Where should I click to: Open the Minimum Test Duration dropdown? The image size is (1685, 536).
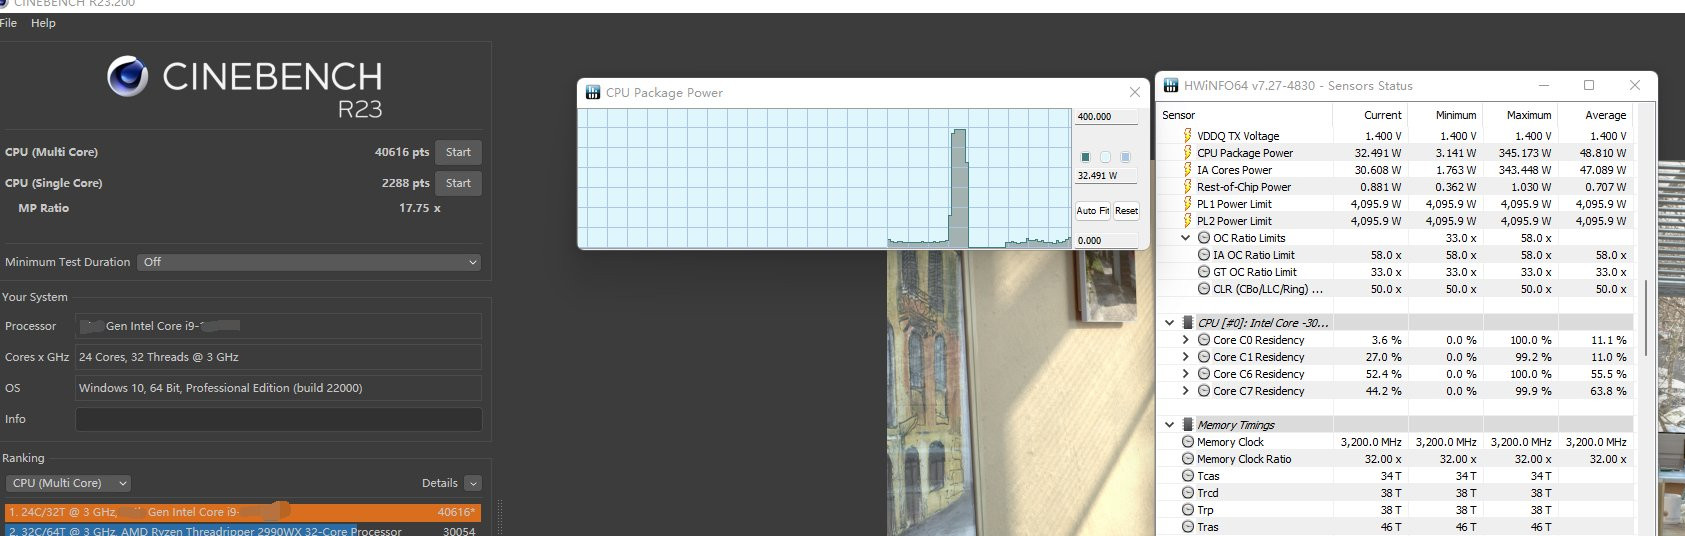(x=308, y=262)
